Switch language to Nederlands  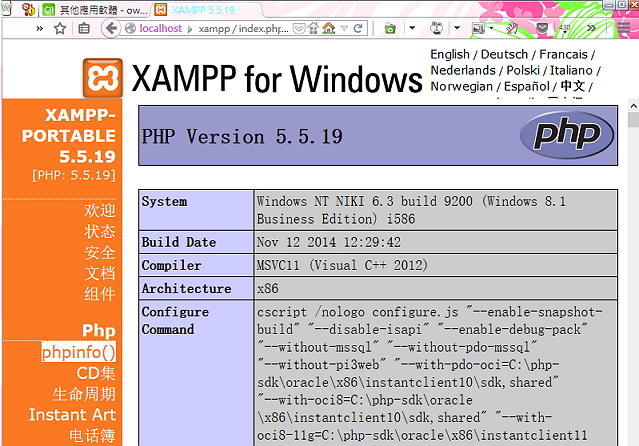[x=463, y=70]
